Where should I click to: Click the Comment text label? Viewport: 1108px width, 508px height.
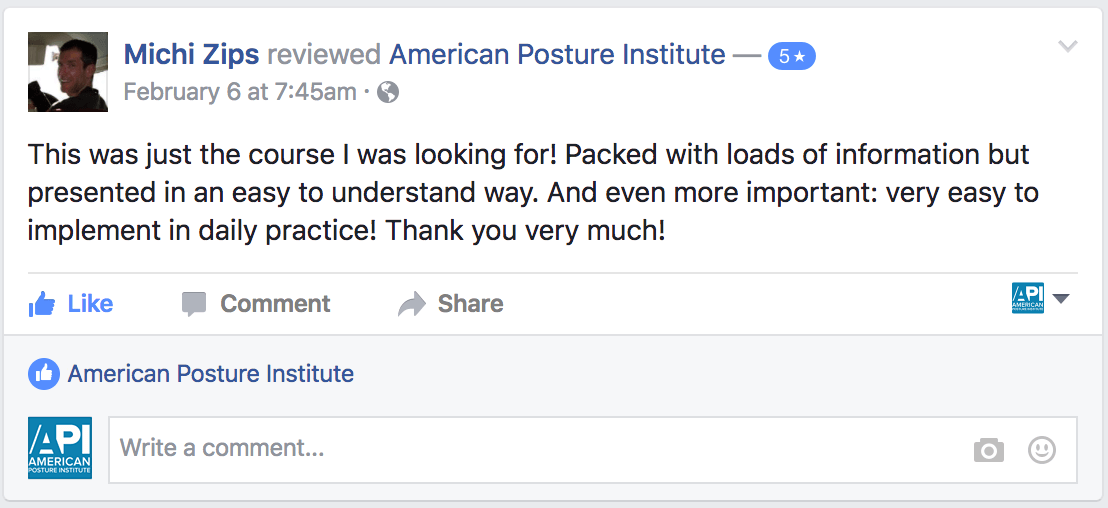(x=275, y=304)
